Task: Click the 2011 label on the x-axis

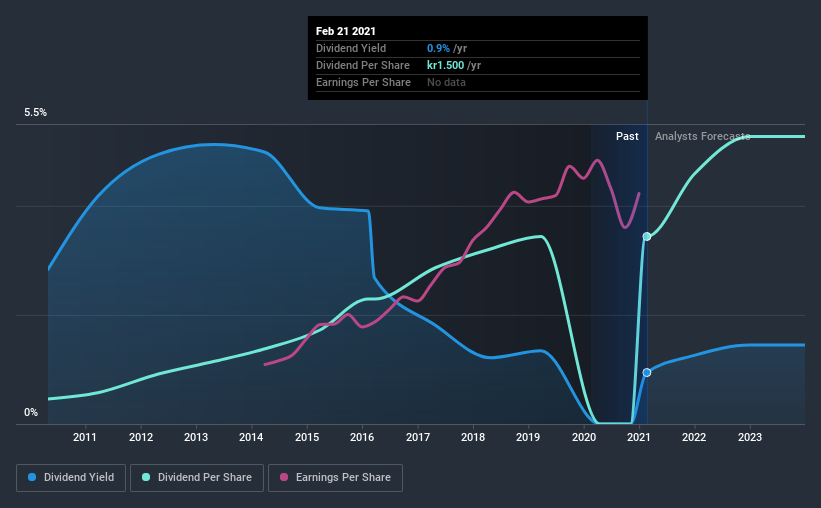Action: click(x=85, y=437)
